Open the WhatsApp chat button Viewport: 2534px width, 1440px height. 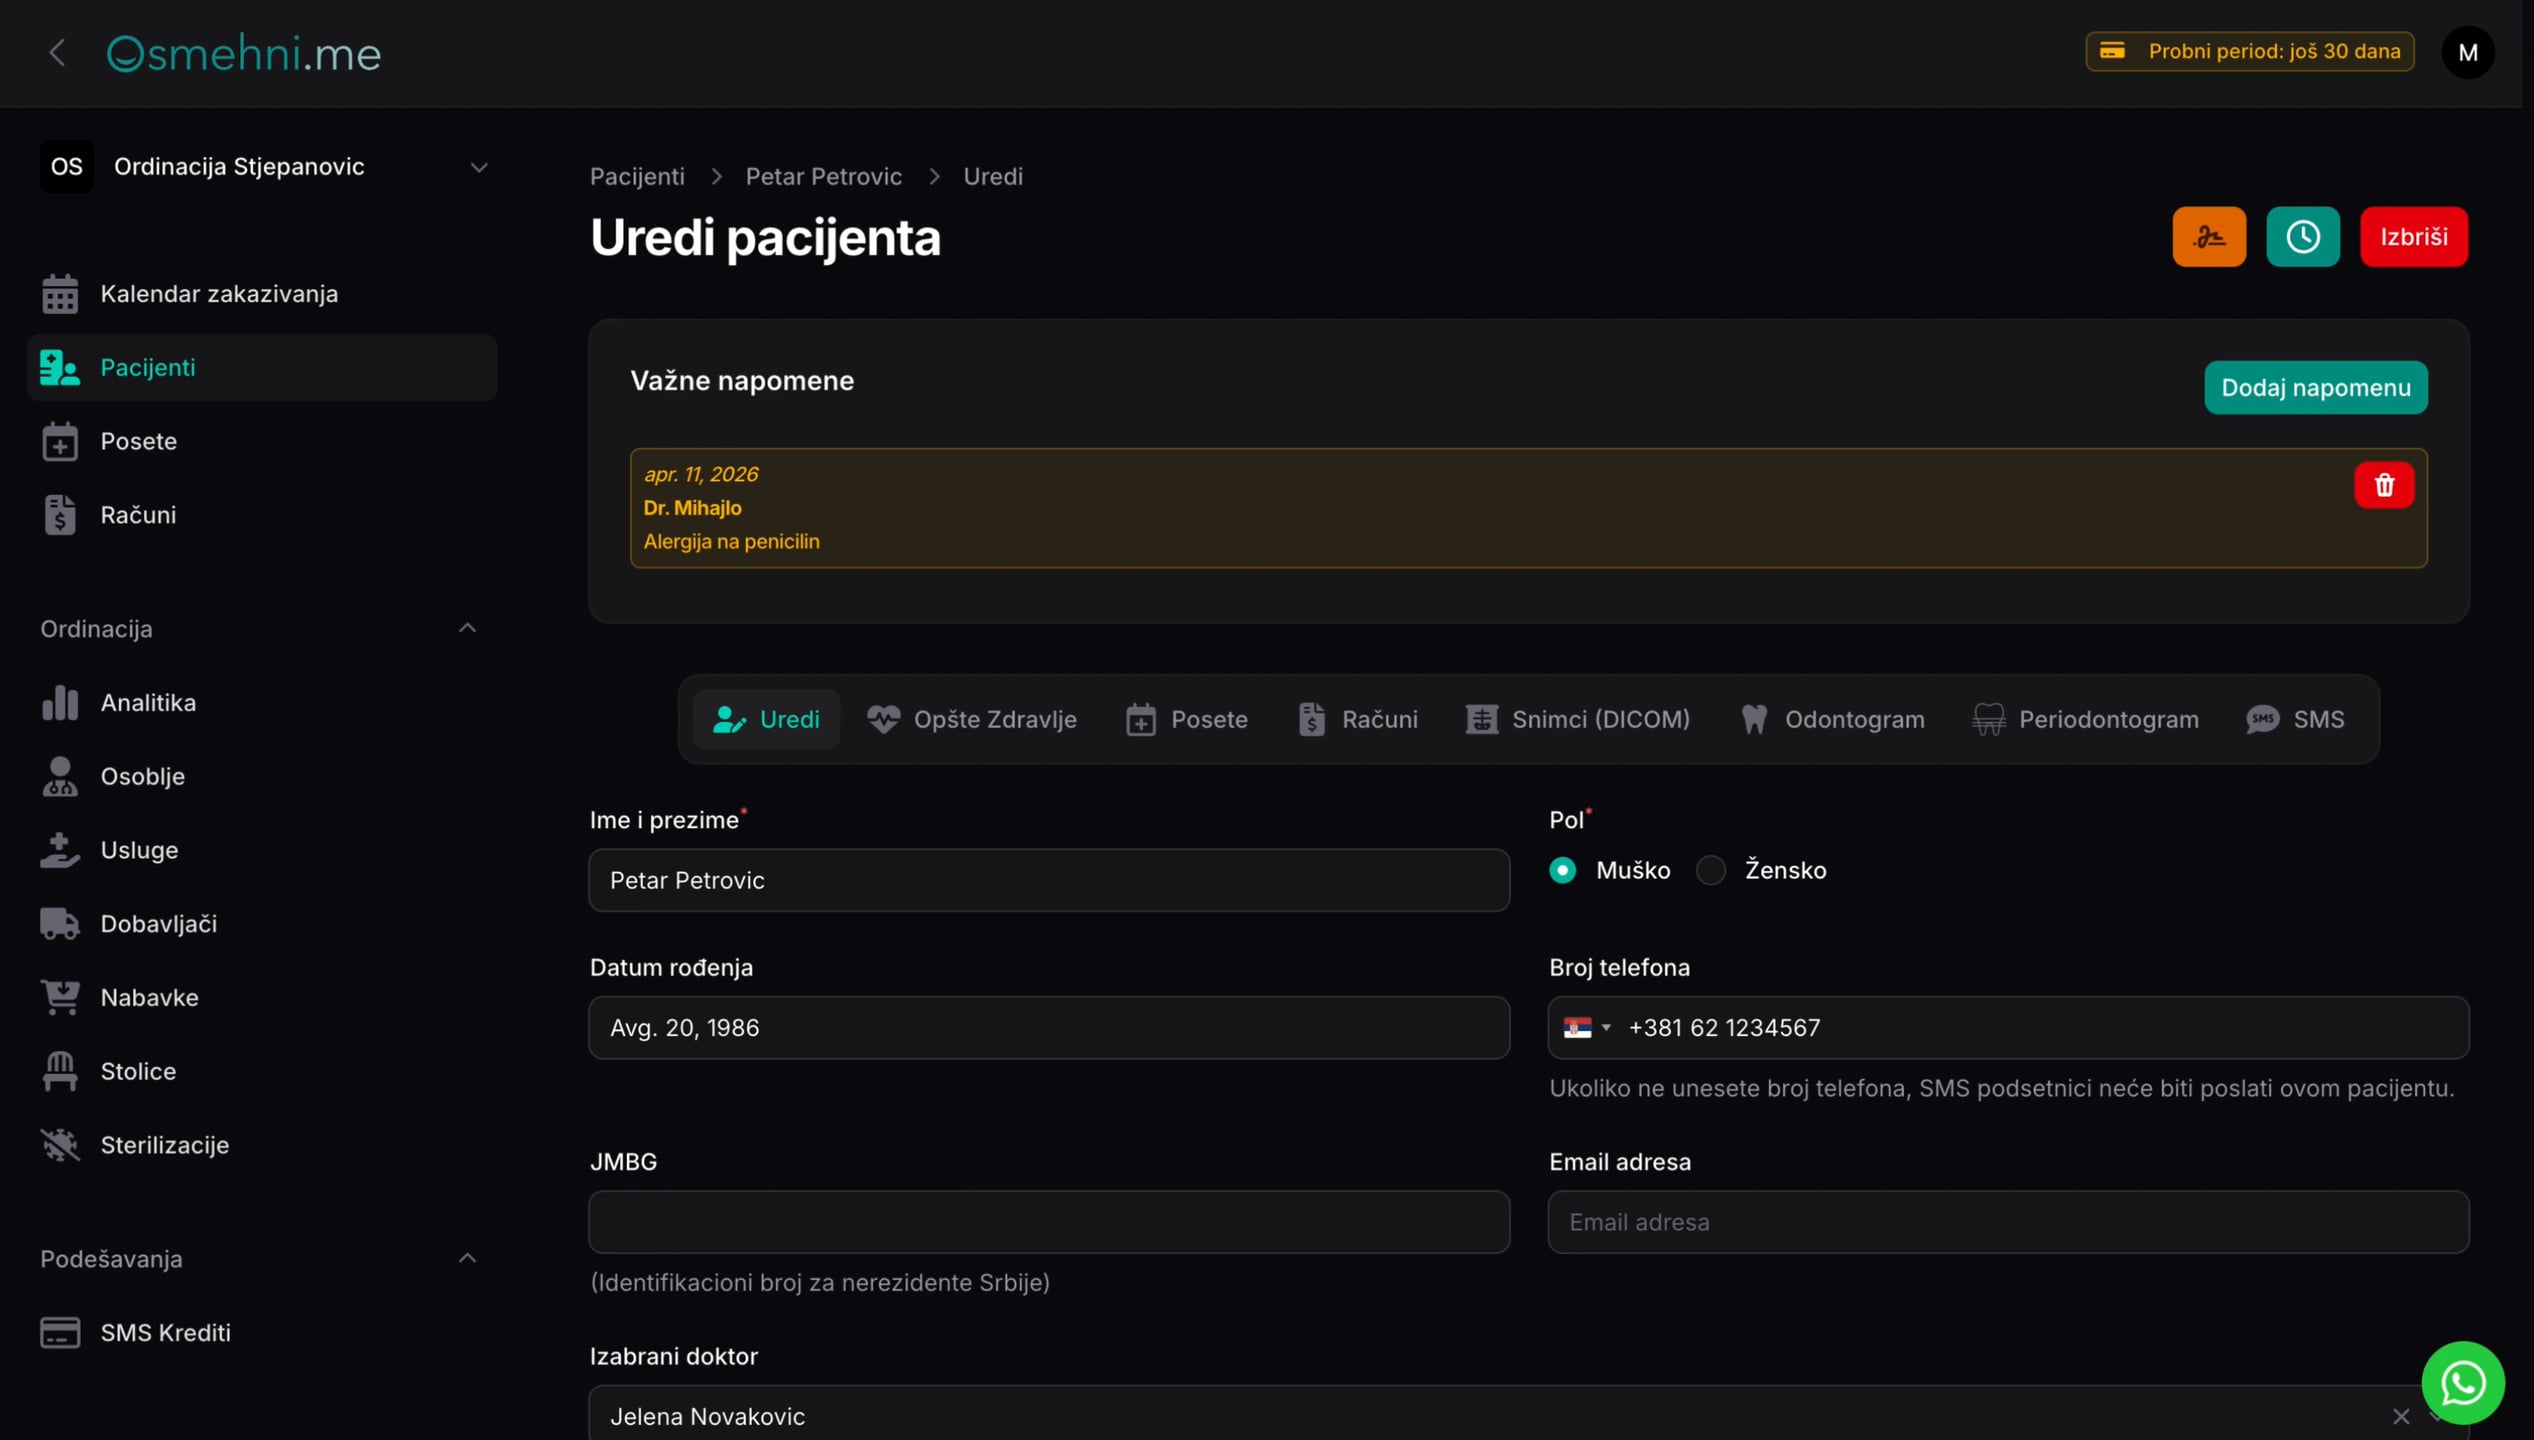tap(2462, 1383)
